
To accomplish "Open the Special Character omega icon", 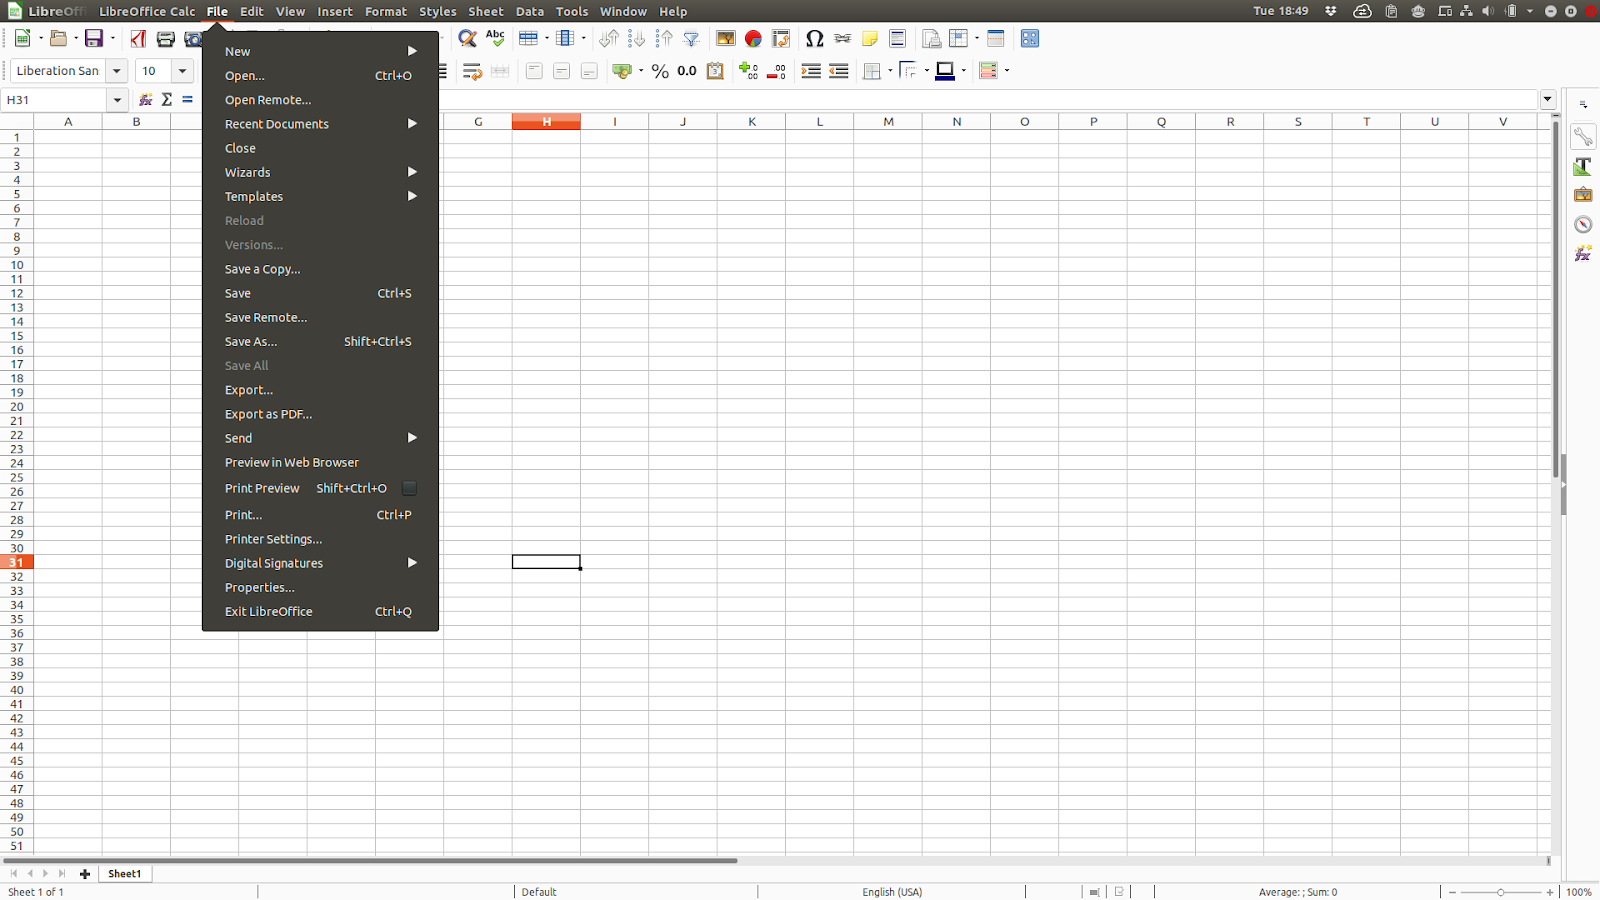I will pyautogui.click(x=814, y=39).
